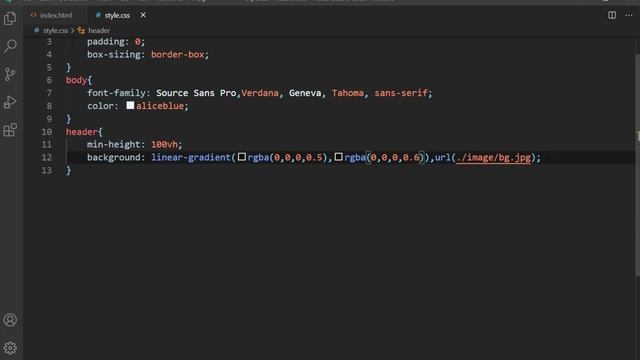Click the 'aliceblue' color value text

tap(160, 106)
